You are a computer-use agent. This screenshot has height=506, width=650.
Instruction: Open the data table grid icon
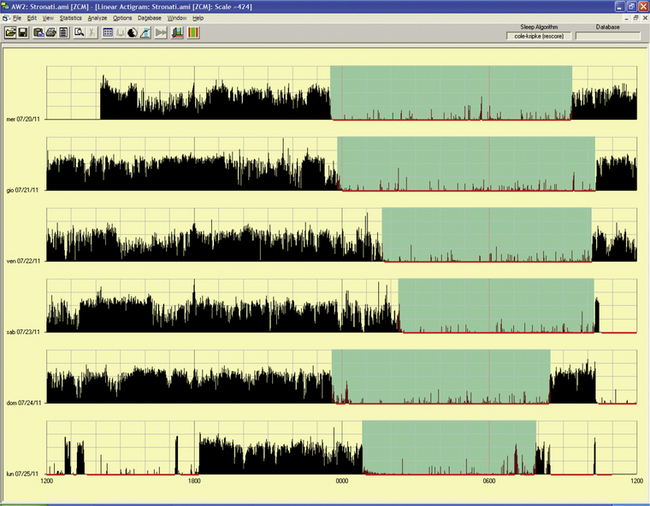(x=108, y=33)
